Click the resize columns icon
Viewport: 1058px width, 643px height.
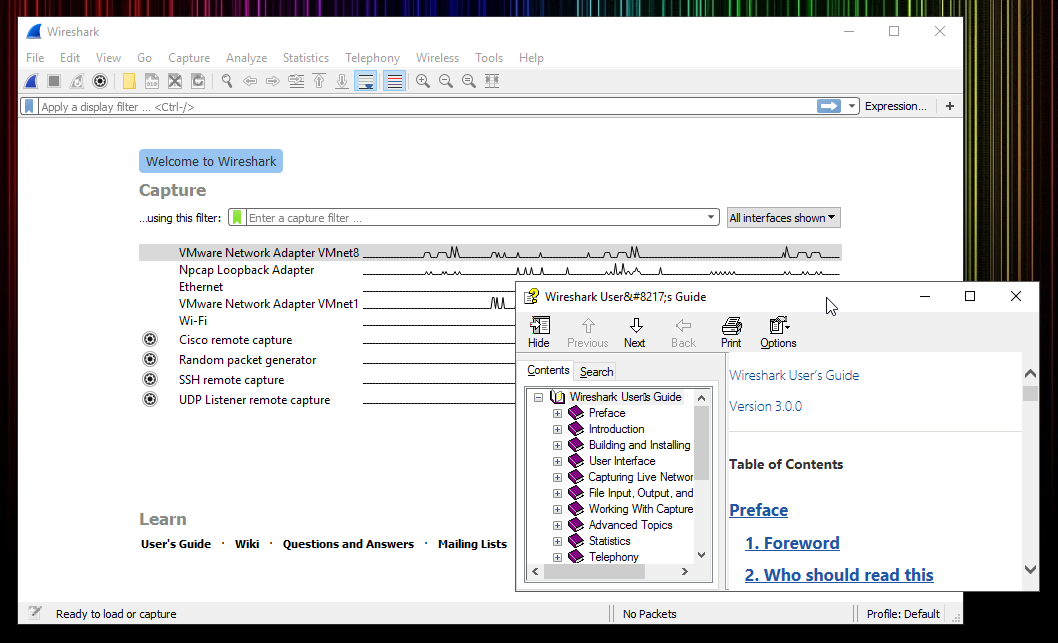pyautogui.click(x=492, y=81)
